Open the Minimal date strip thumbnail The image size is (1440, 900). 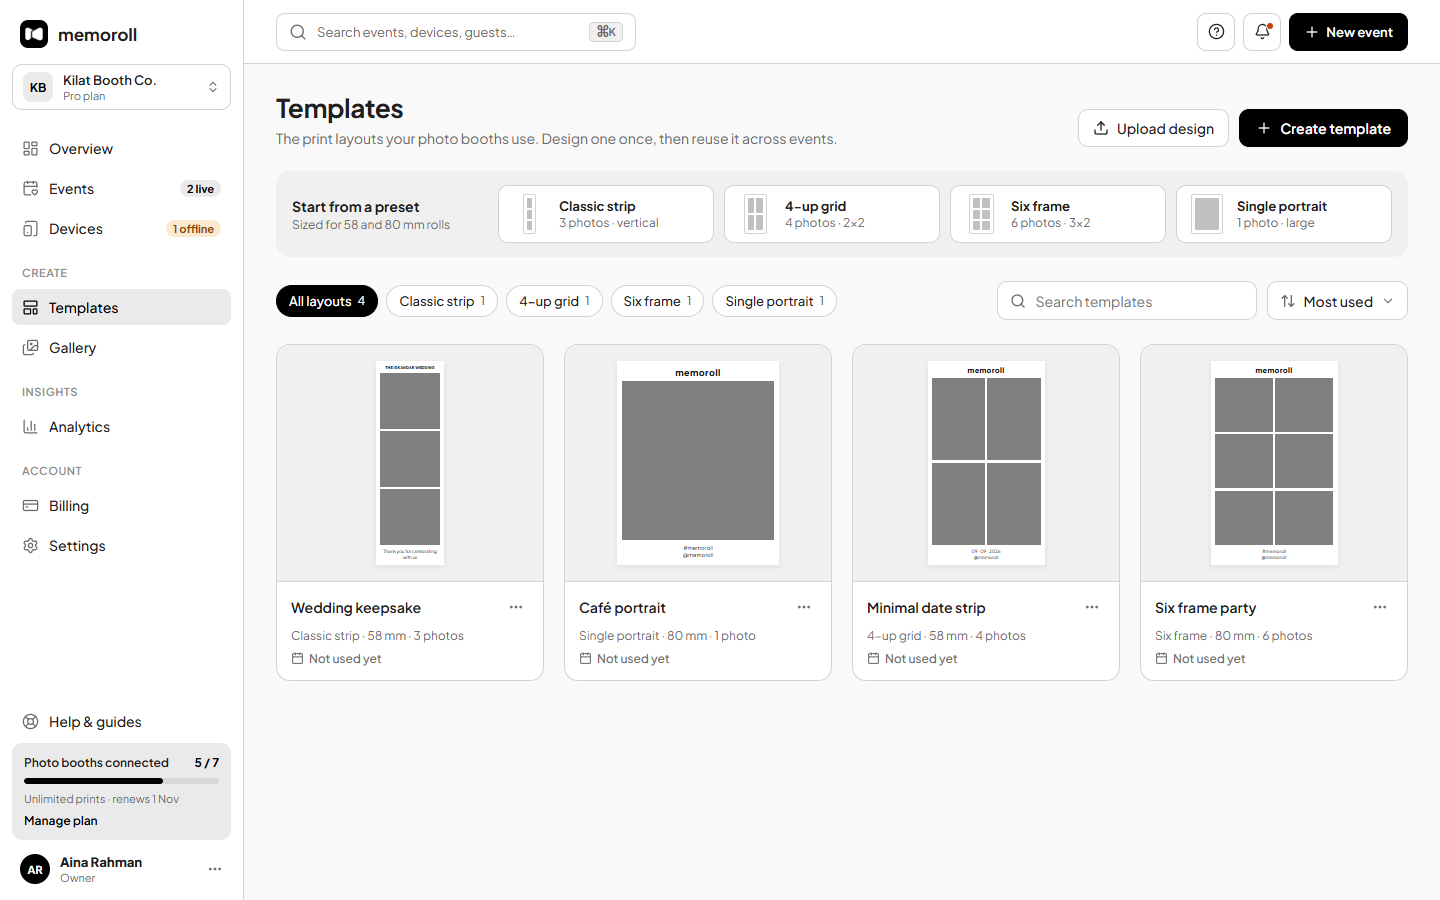[986, 463]
